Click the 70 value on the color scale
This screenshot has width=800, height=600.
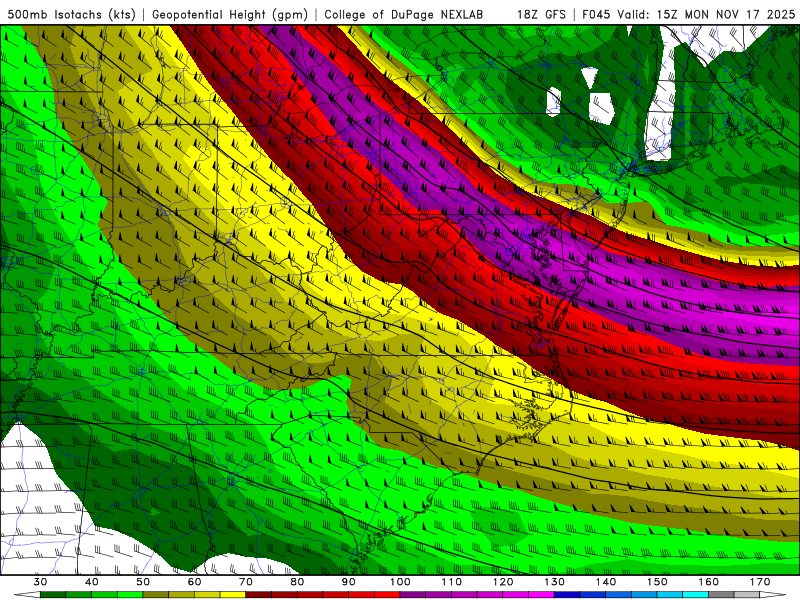[246, 582]
